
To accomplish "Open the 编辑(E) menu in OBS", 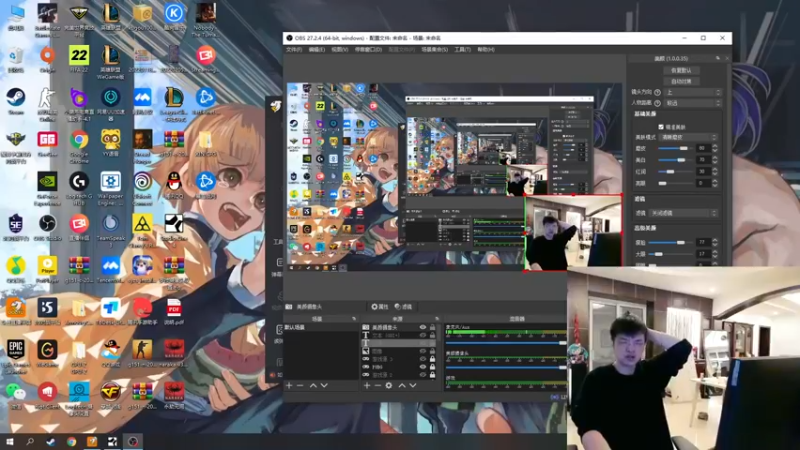I will tap(317, 49).
